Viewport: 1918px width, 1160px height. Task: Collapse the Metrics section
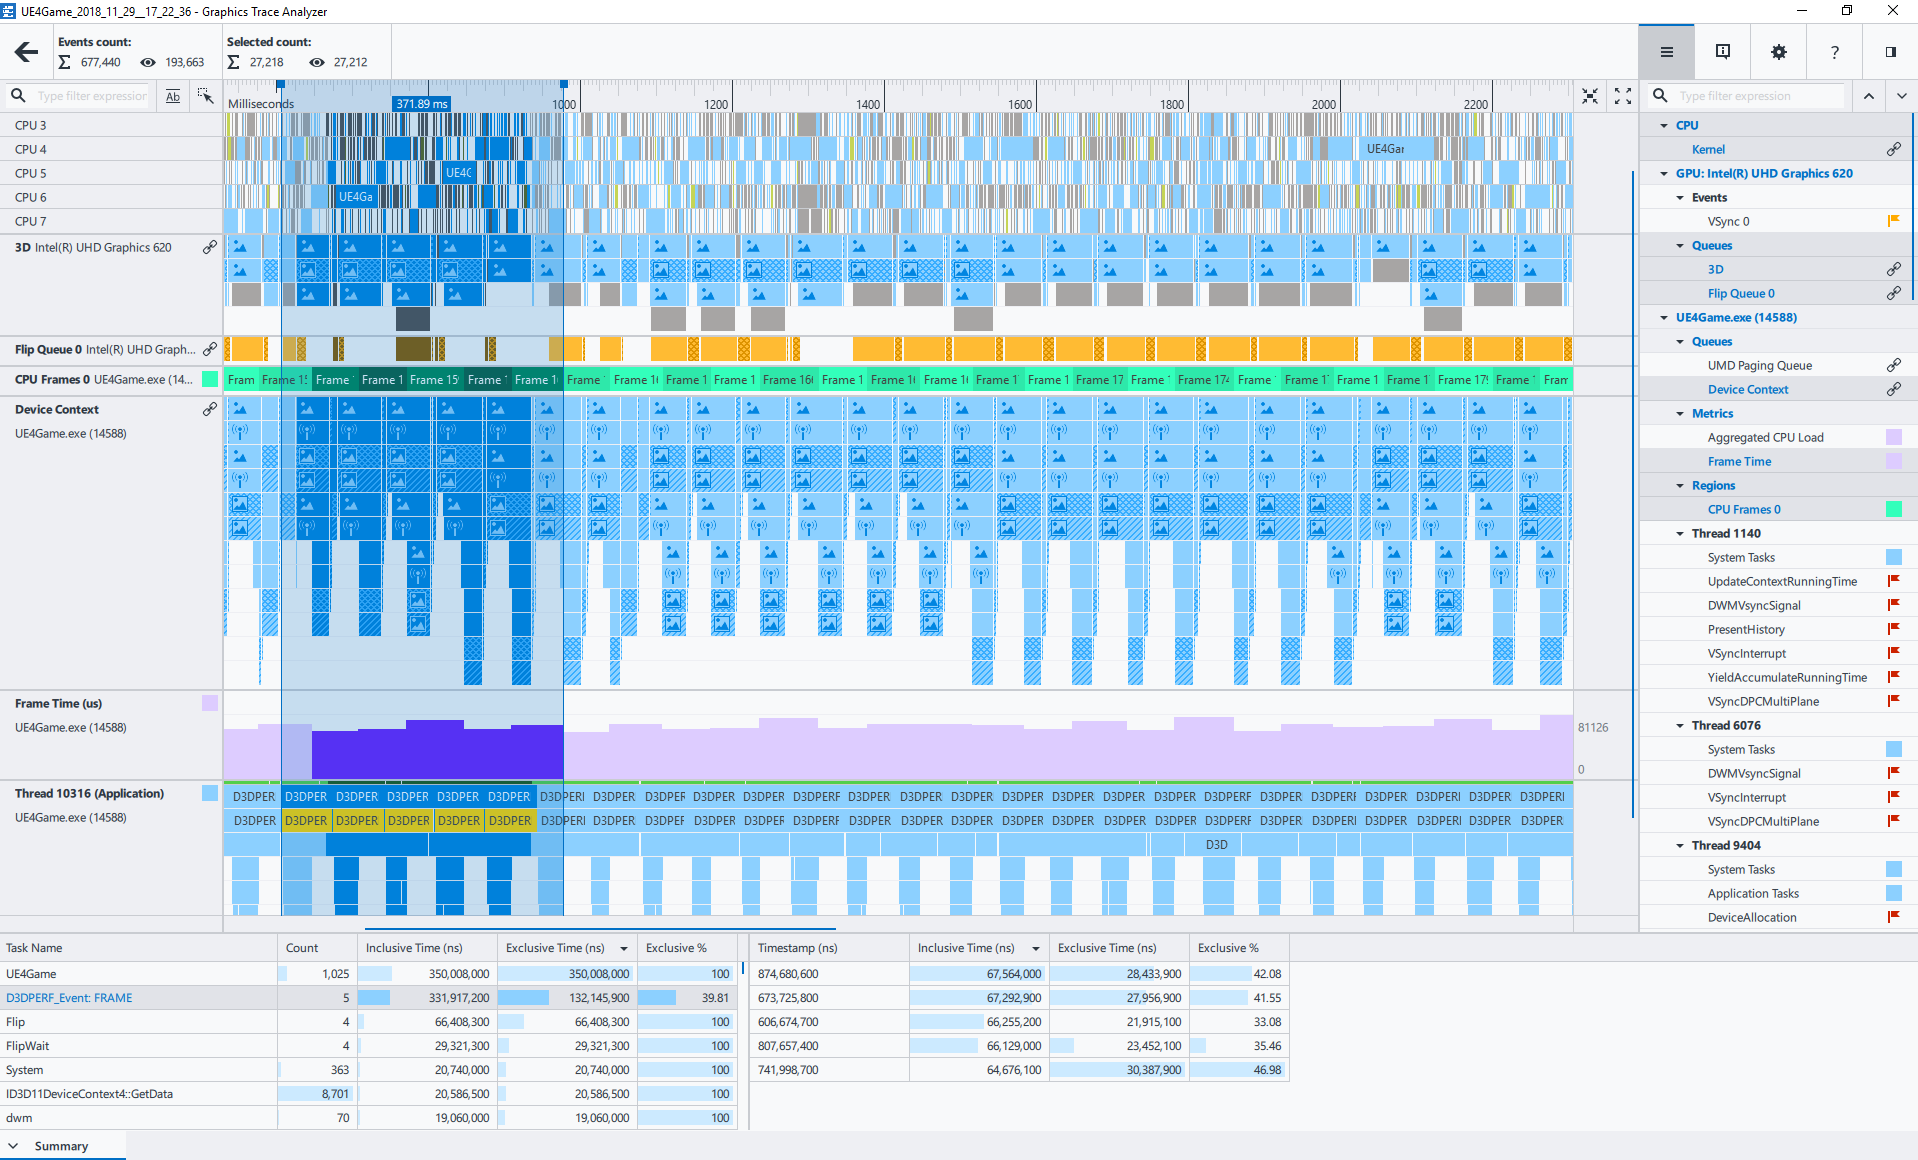click(x=1680, y=413)
